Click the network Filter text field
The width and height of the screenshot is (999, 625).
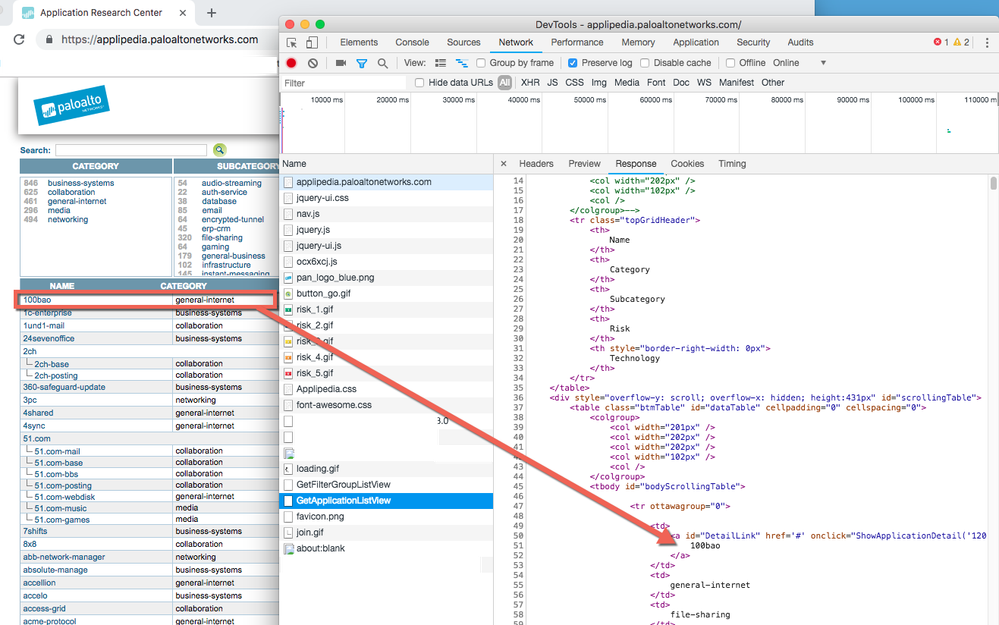pos(342,83)
